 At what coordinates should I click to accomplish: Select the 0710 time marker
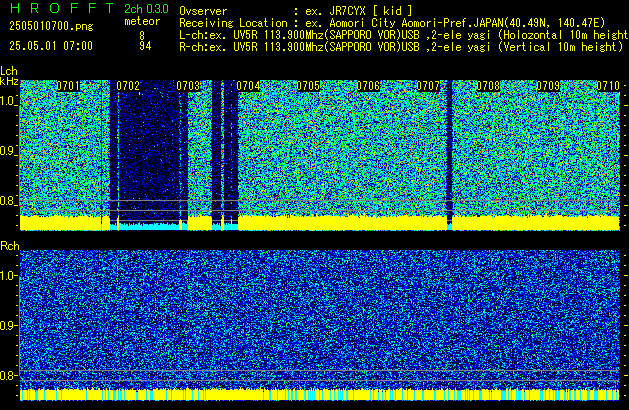pyautogui.click(x=608, y=86)
